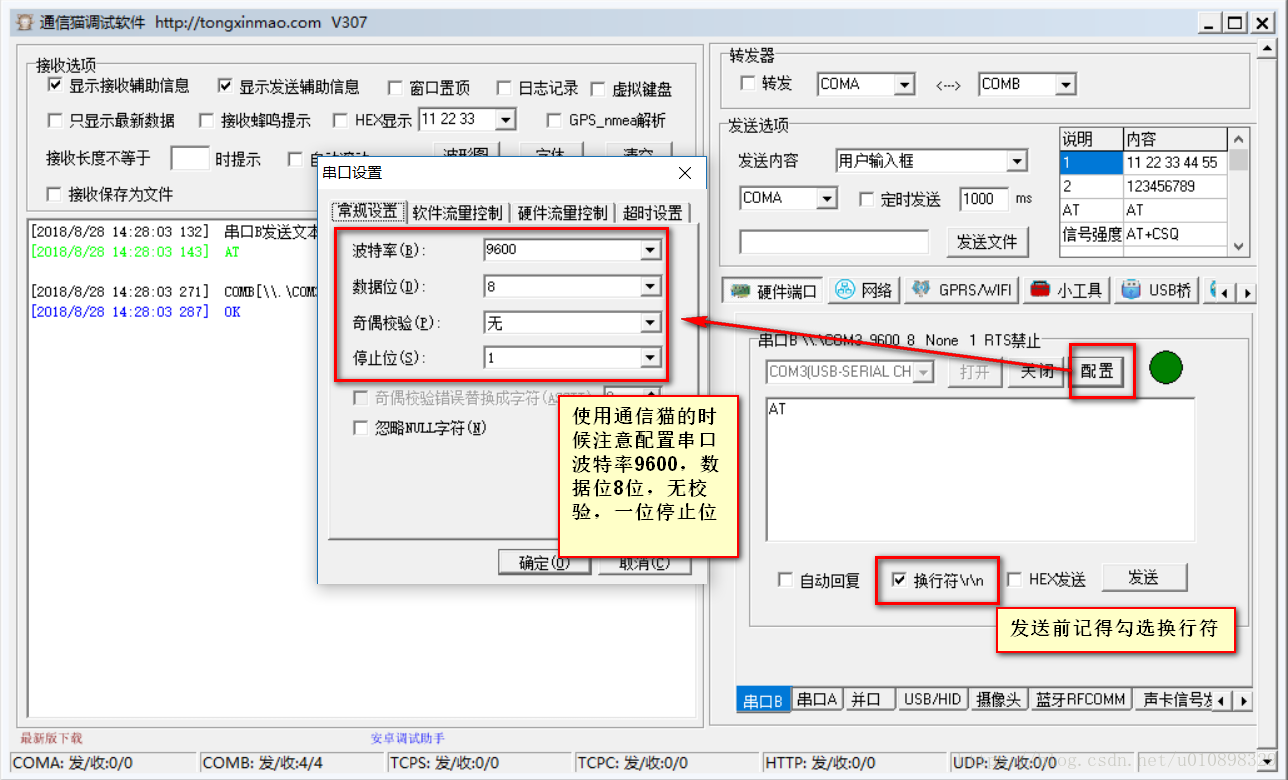Click the 1000 ms interval field

pos(984,199)
